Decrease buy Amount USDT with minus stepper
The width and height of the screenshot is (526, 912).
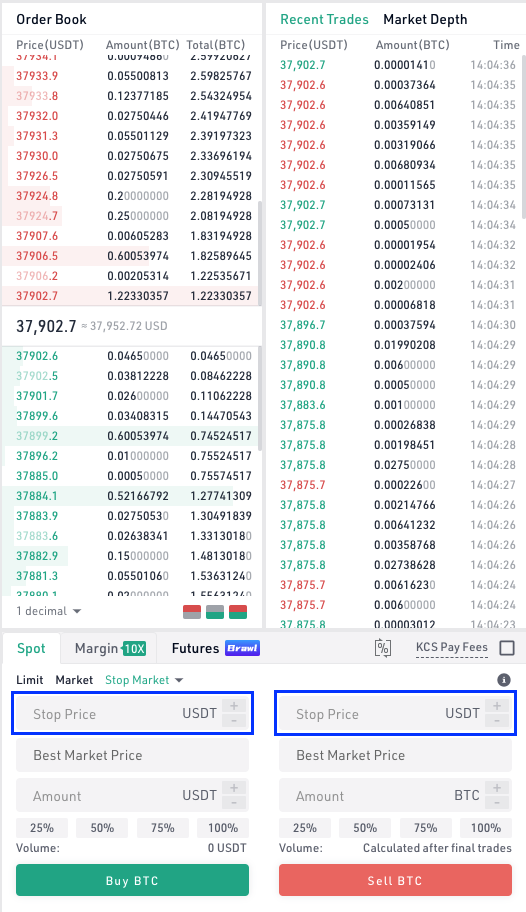click(234, 802)
